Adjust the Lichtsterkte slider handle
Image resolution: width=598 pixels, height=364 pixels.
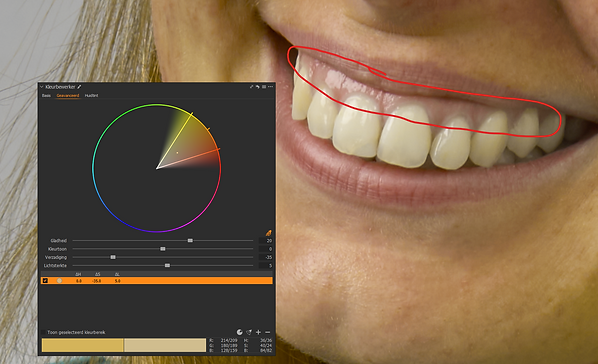pyautogui.click(x=167, y=265)
